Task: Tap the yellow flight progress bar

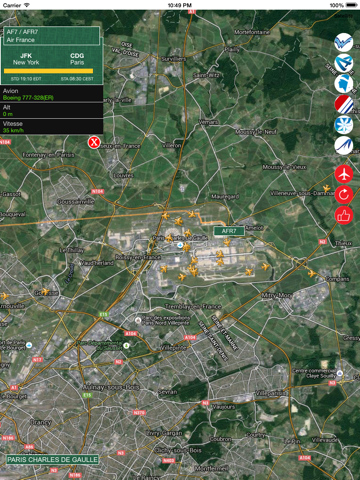Action: tap(48, 71)
